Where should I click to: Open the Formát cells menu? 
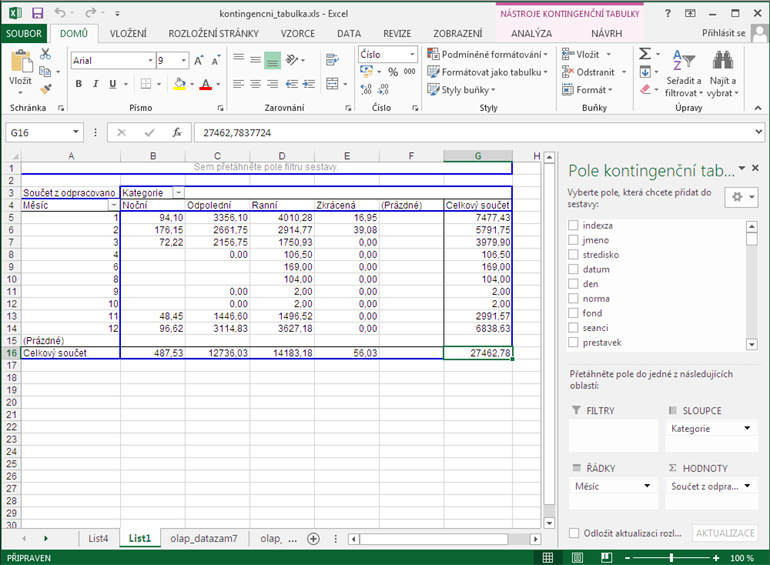click(x=587, y=90)
